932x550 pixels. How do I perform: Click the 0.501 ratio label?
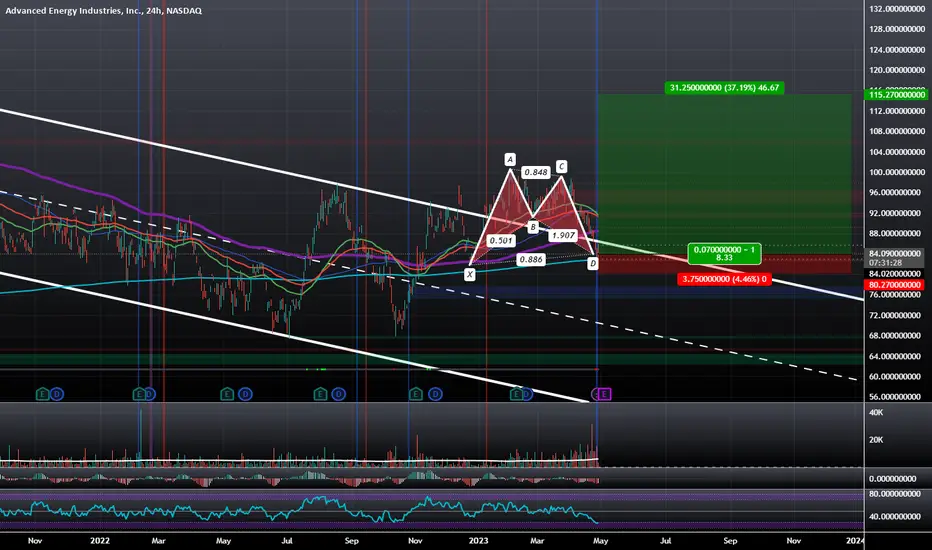[x=501, y=241]
